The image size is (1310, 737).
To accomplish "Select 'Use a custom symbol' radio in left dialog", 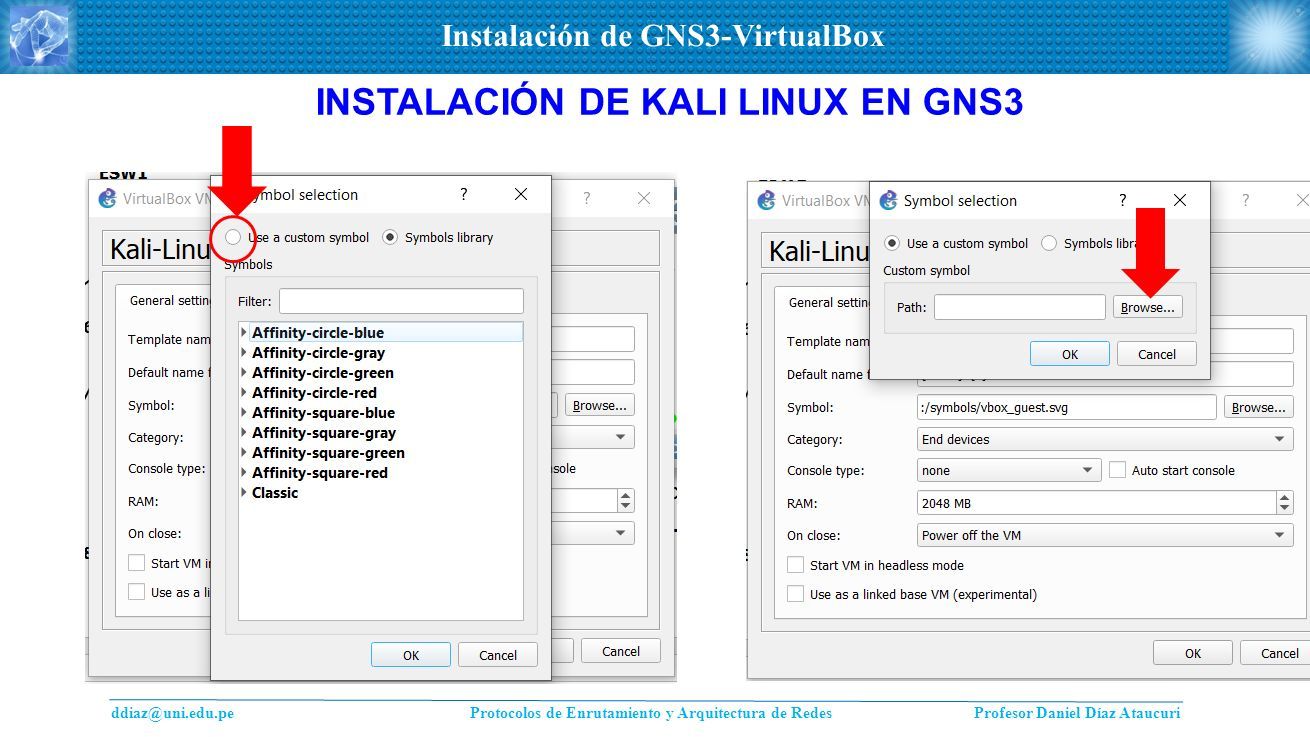I will [233, 237].
